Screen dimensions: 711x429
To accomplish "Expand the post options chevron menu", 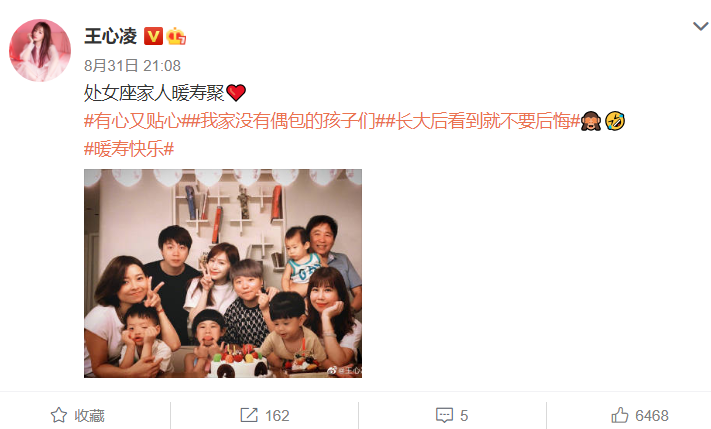I will pos(700,26).
